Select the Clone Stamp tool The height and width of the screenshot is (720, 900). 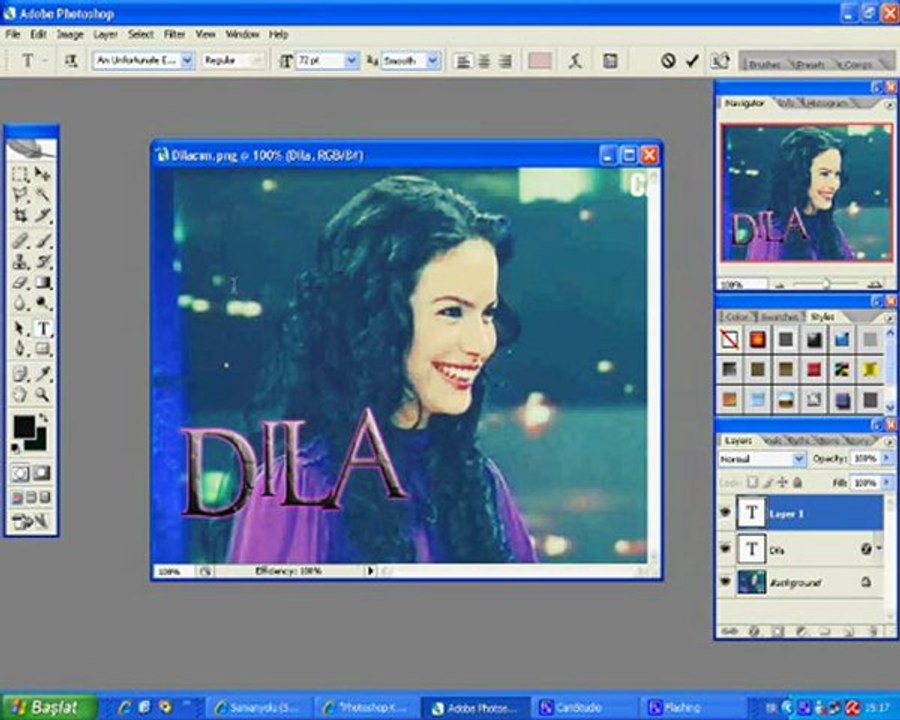click(20, 261)
